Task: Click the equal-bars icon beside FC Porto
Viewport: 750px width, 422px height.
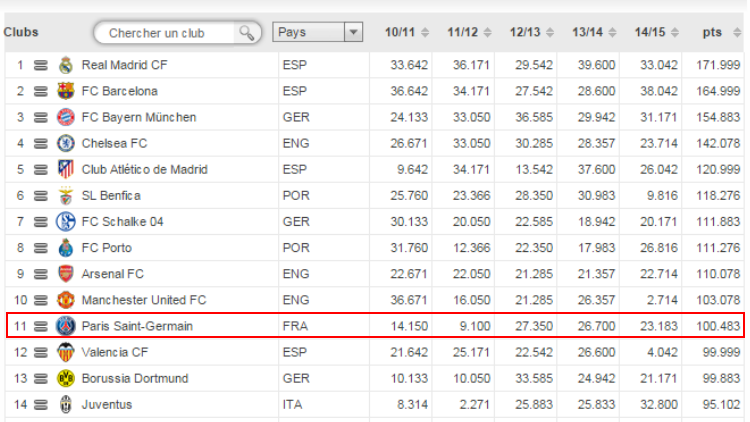Action: pyautogui.click(x=41, y=248)
